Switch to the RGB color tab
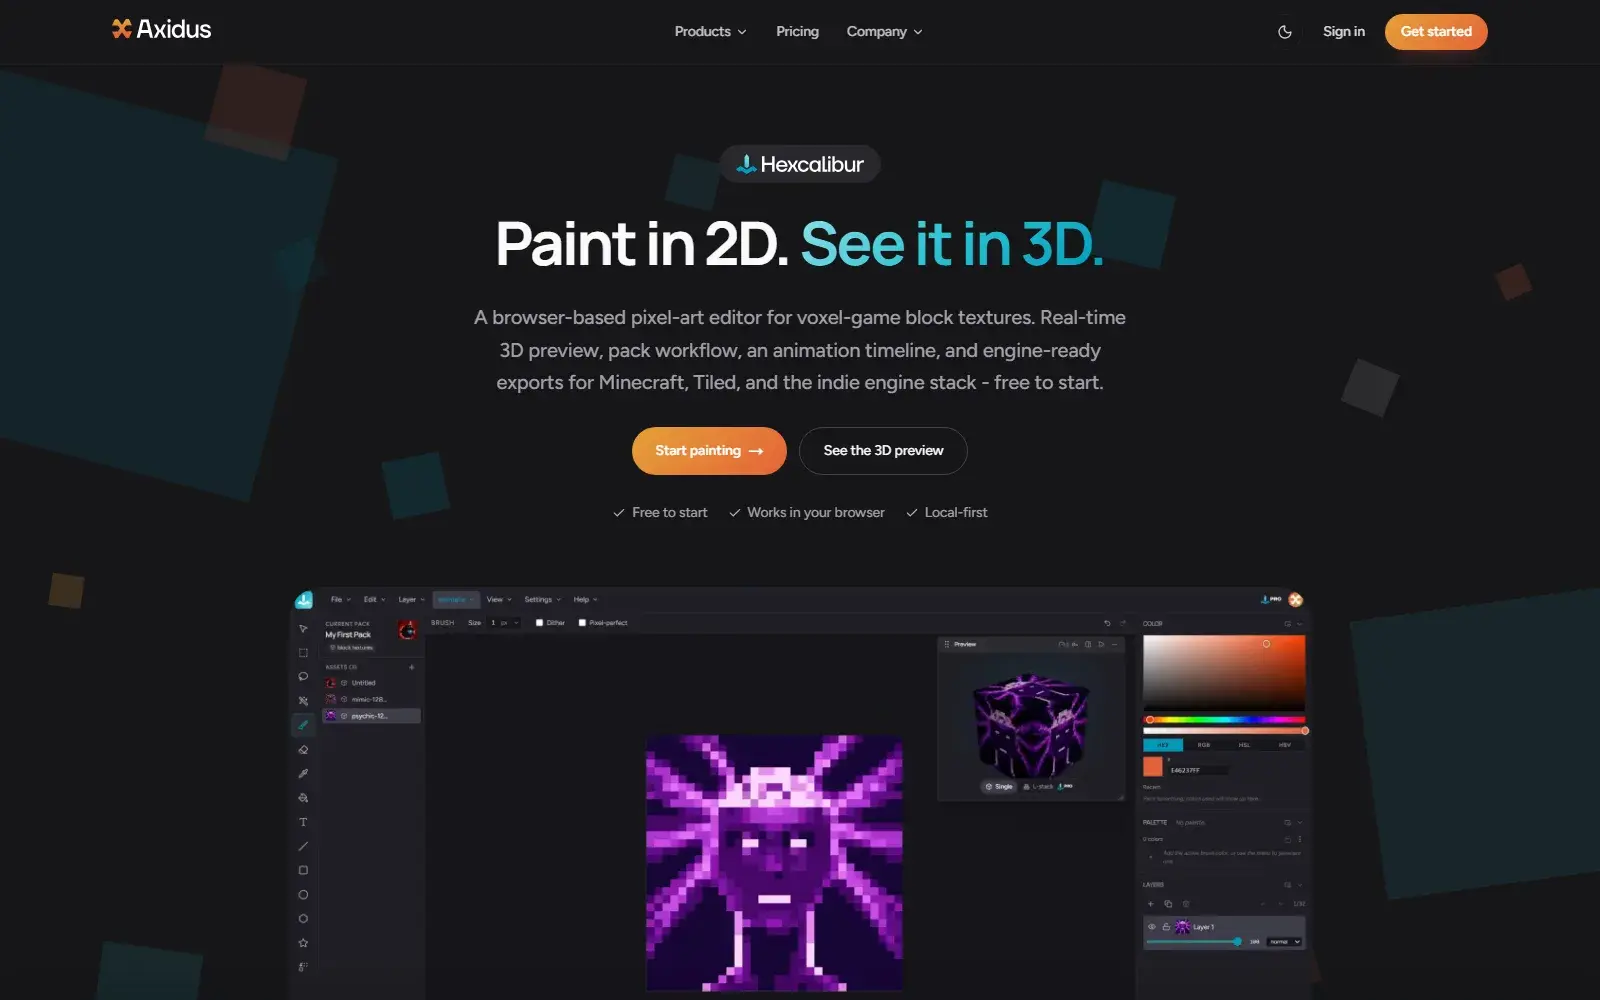Screen dimensions: 1600x1000 point(1204,745)
